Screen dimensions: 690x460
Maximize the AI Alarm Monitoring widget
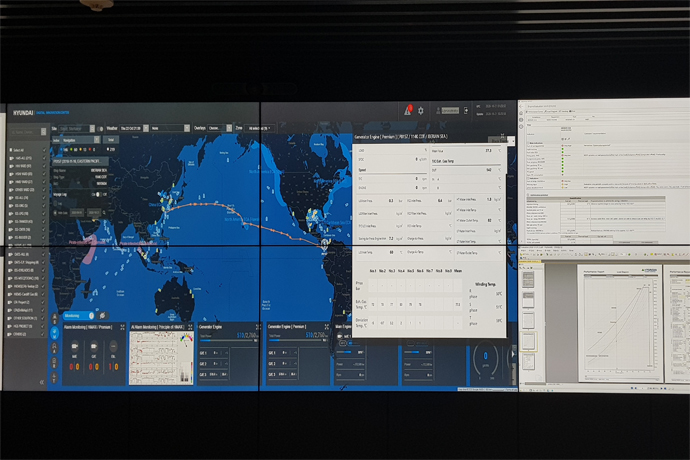pos(189,326)
